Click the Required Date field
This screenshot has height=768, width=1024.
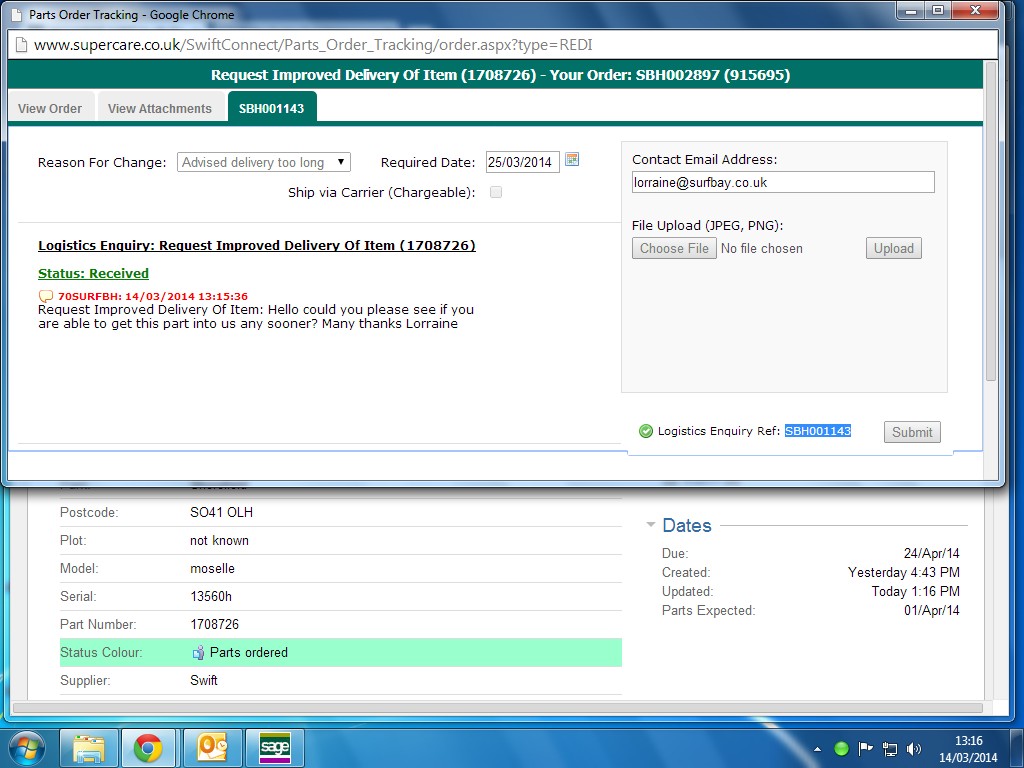point(522,162)
